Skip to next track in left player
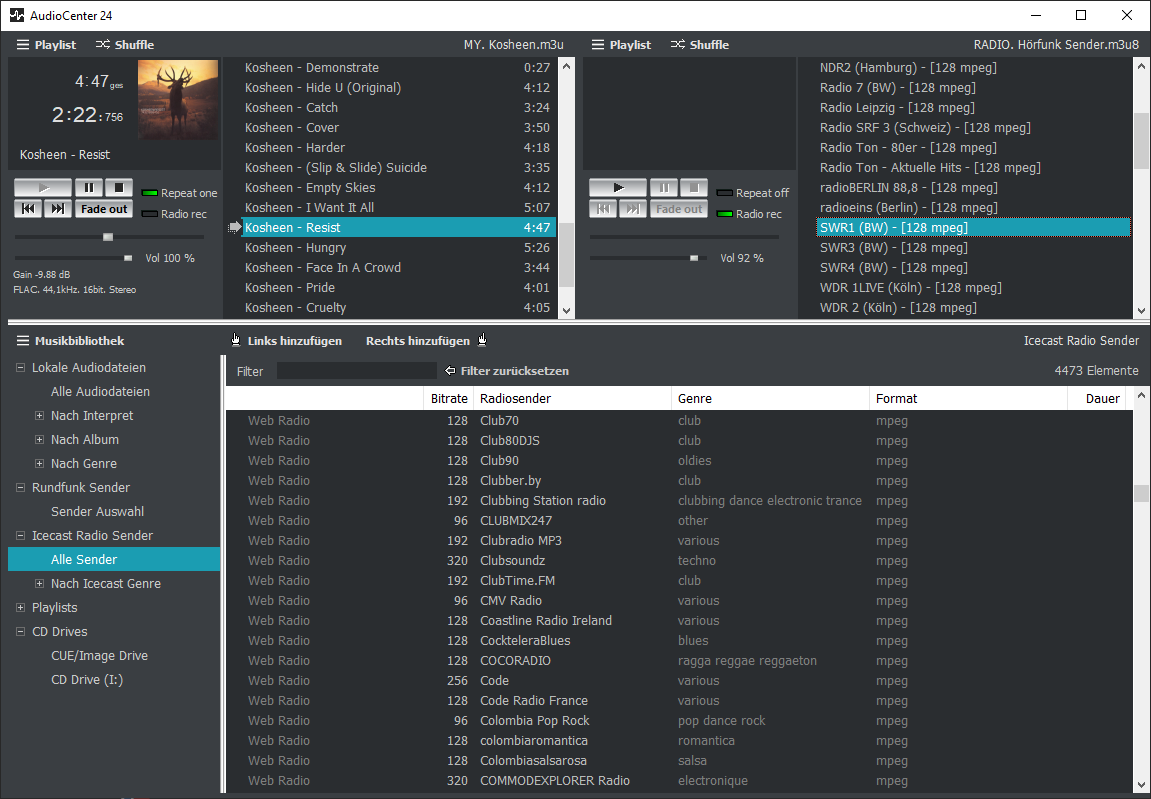 [x=58, y=209]
